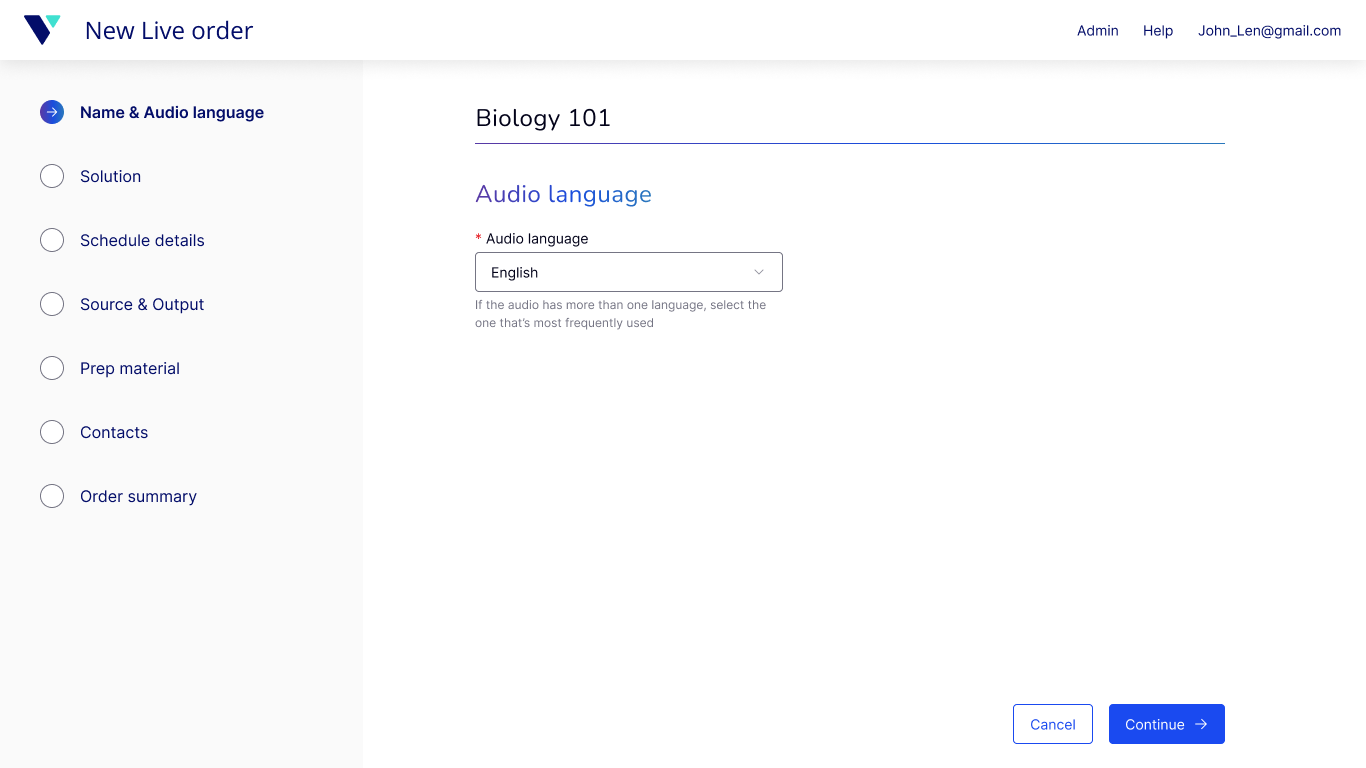This screenshot has height=768, width=1366.
Task: Click the Cancel button
Action: click(x=1053, y=724)
